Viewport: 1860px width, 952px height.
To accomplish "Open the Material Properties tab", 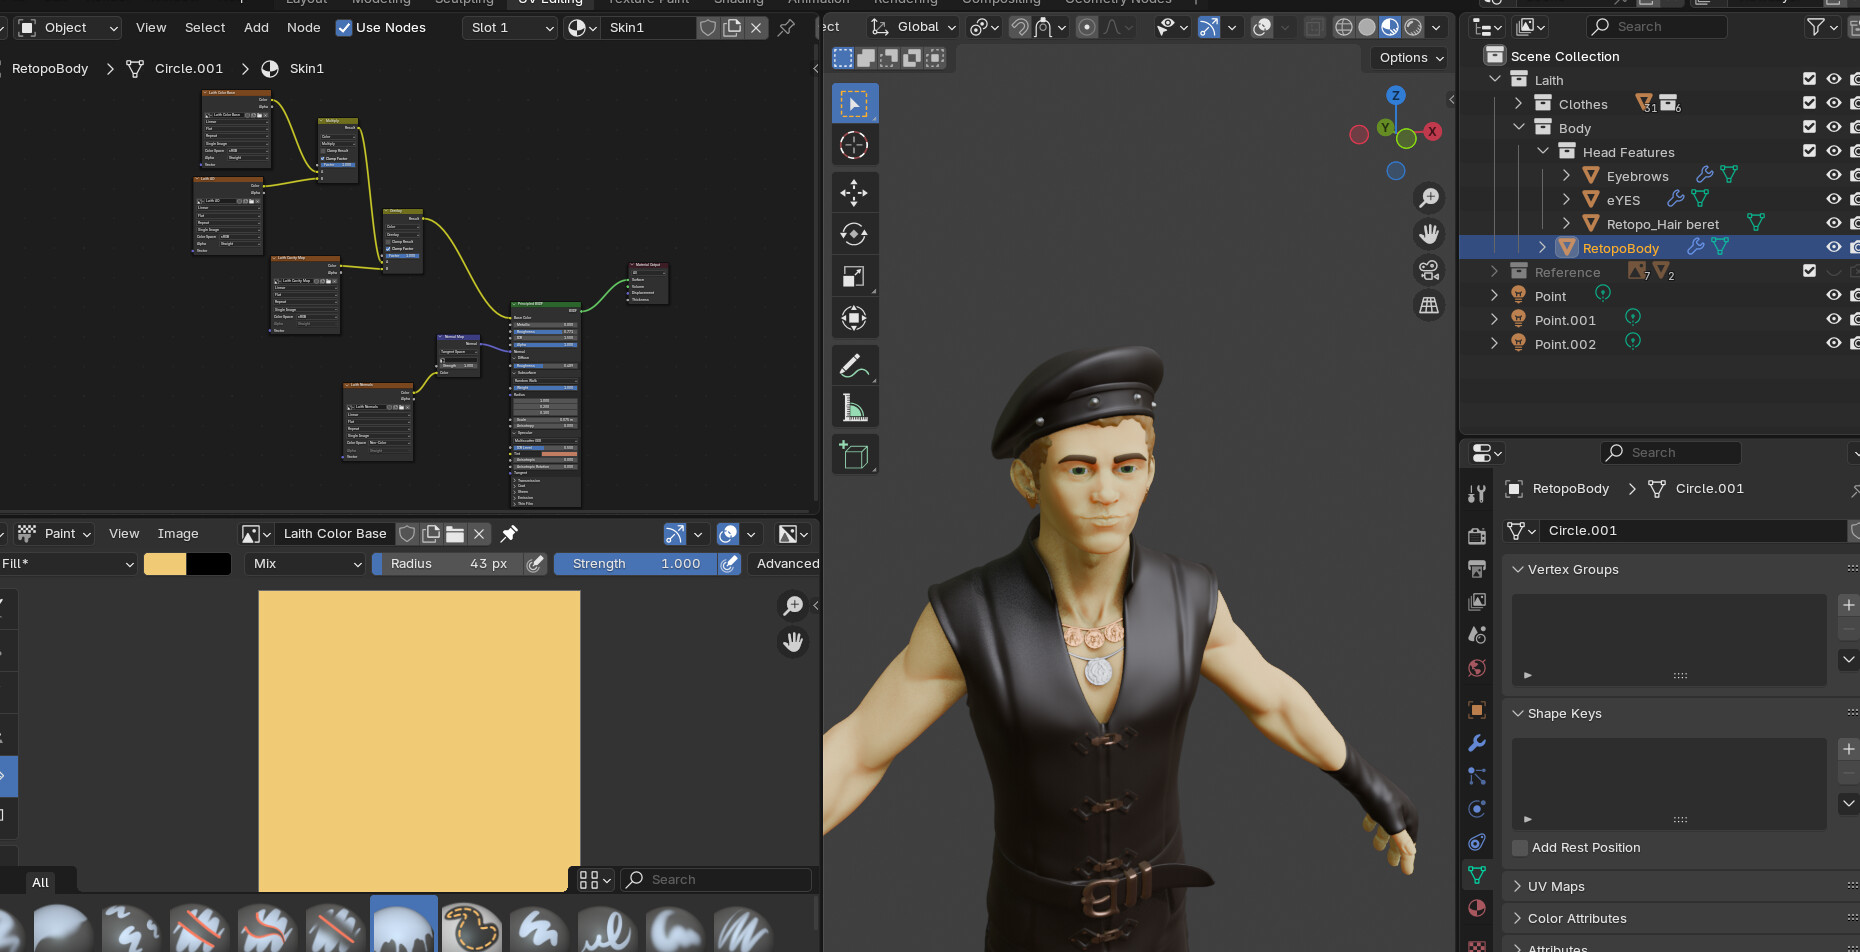I will 1477,908.
